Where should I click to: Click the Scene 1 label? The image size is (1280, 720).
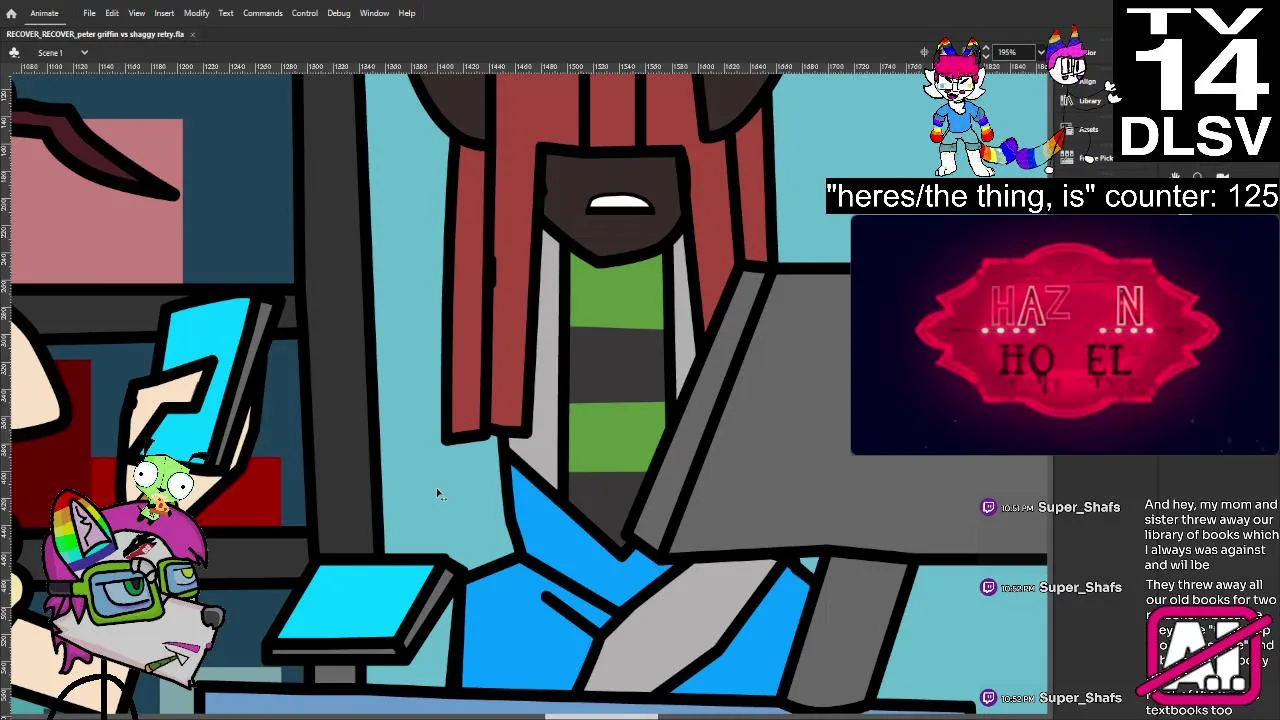click(51, 52)
